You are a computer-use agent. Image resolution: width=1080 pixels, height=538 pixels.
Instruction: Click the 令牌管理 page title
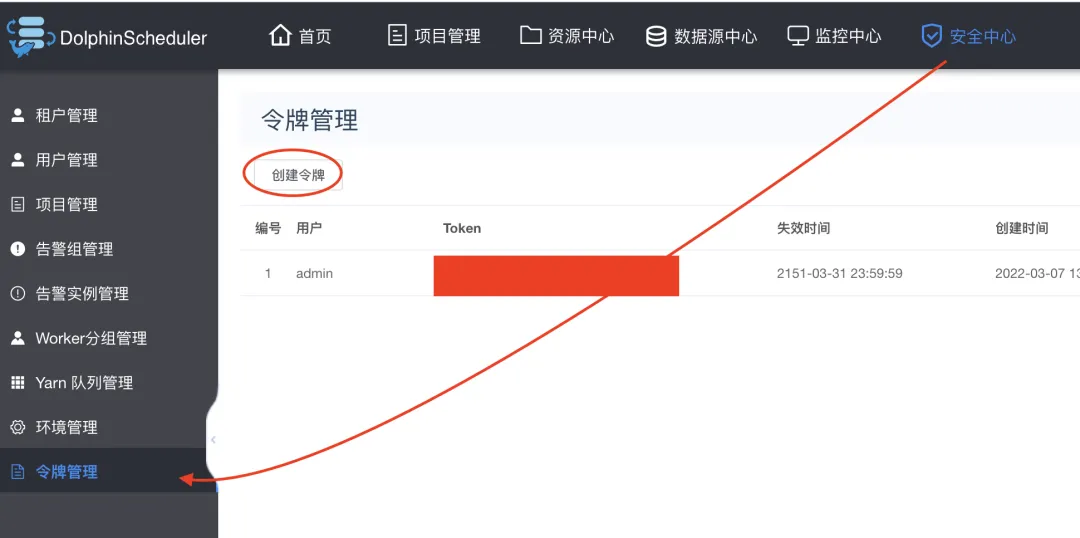[x=310, y=119]
